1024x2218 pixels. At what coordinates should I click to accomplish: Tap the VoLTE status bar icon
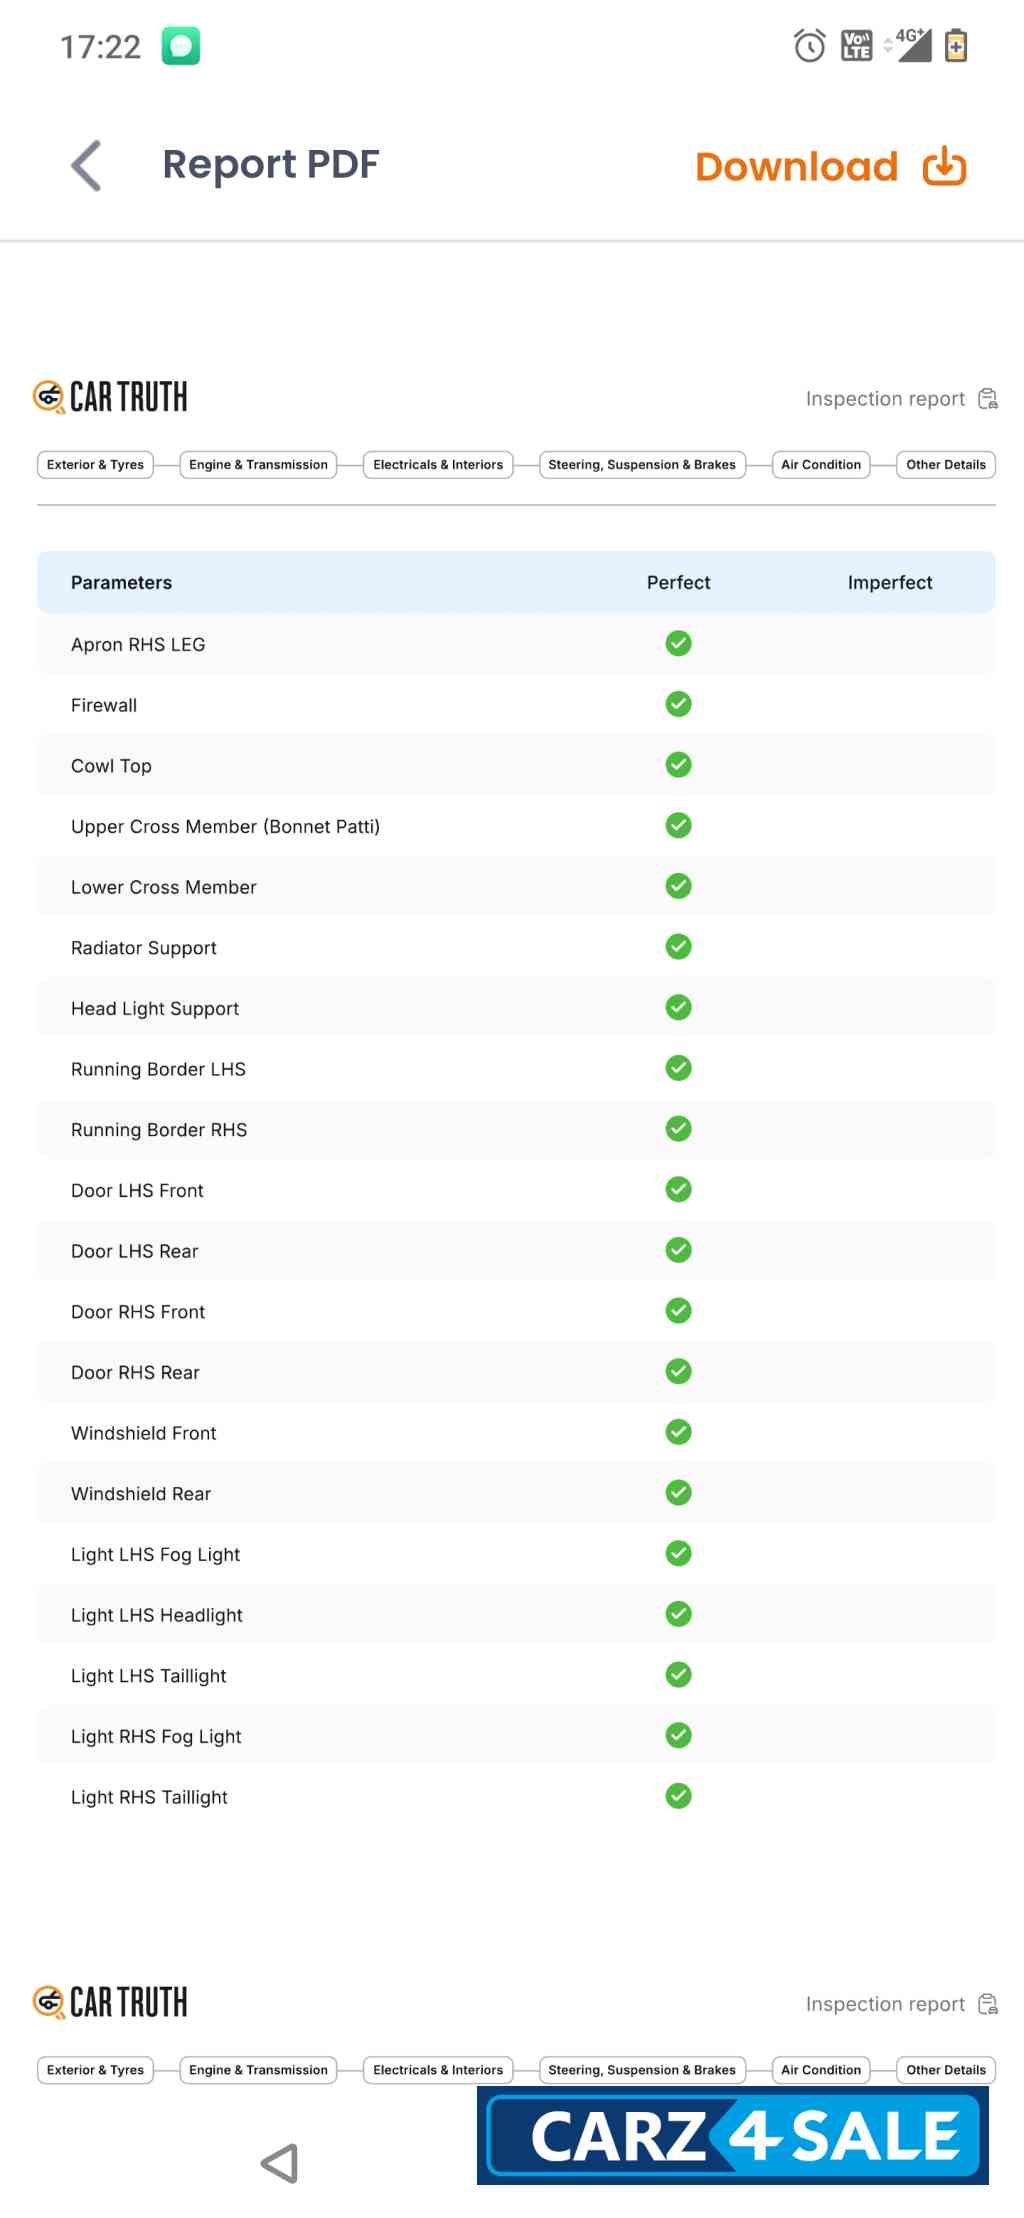tap(857, 46)
